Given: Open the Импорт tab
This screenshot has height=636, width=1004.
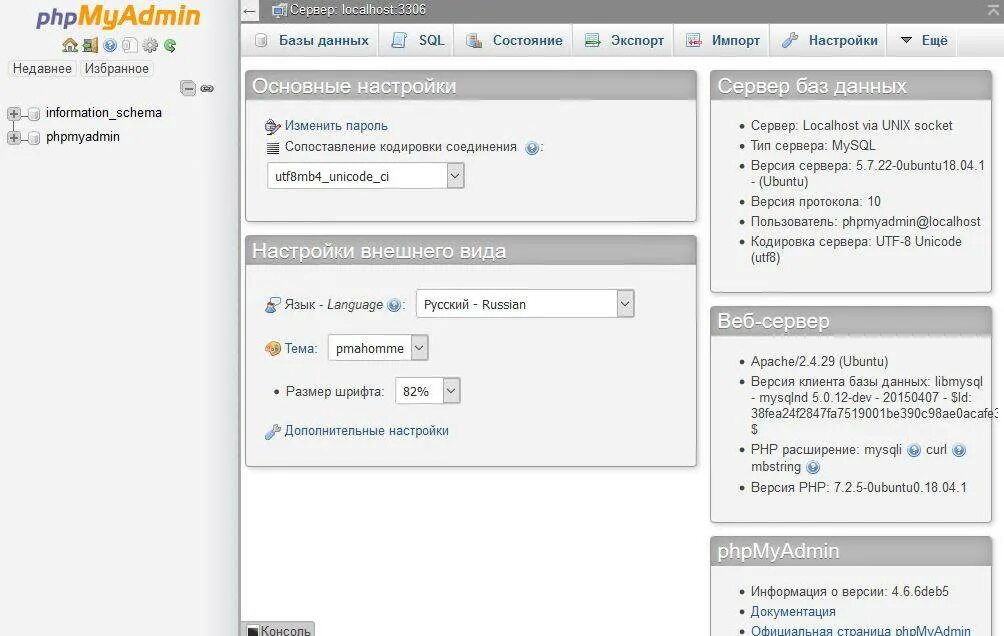Looking at the screenshot, I should [723, 40].
